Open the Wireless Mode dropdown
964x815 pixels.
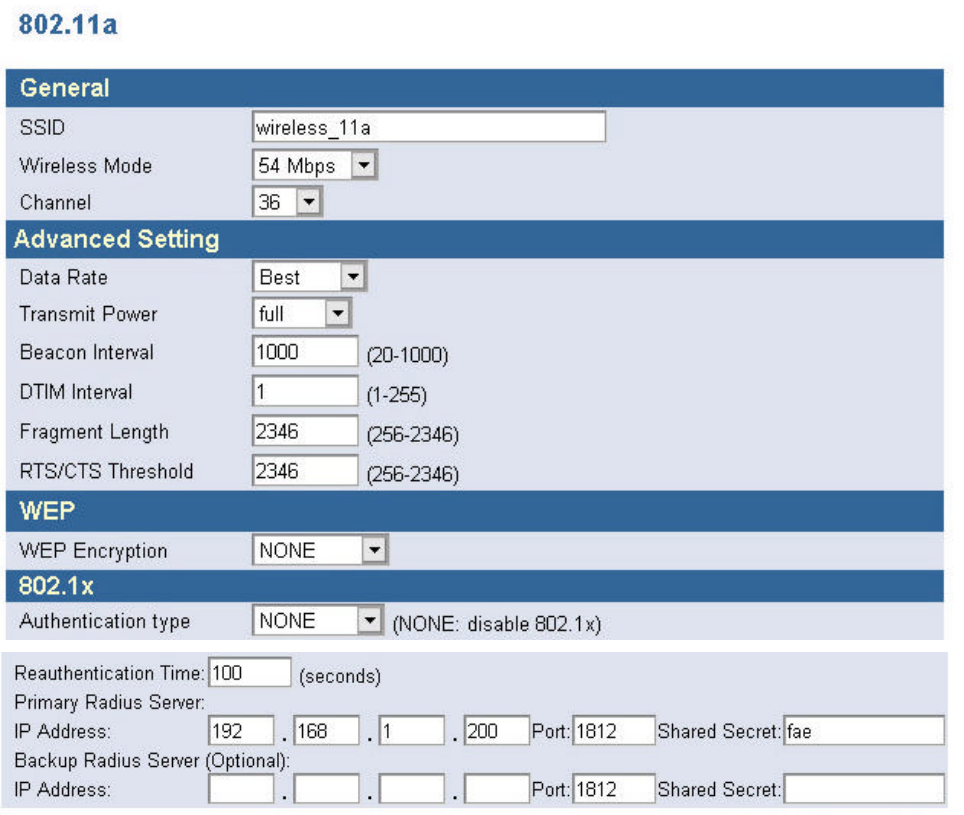click(315, 165)
